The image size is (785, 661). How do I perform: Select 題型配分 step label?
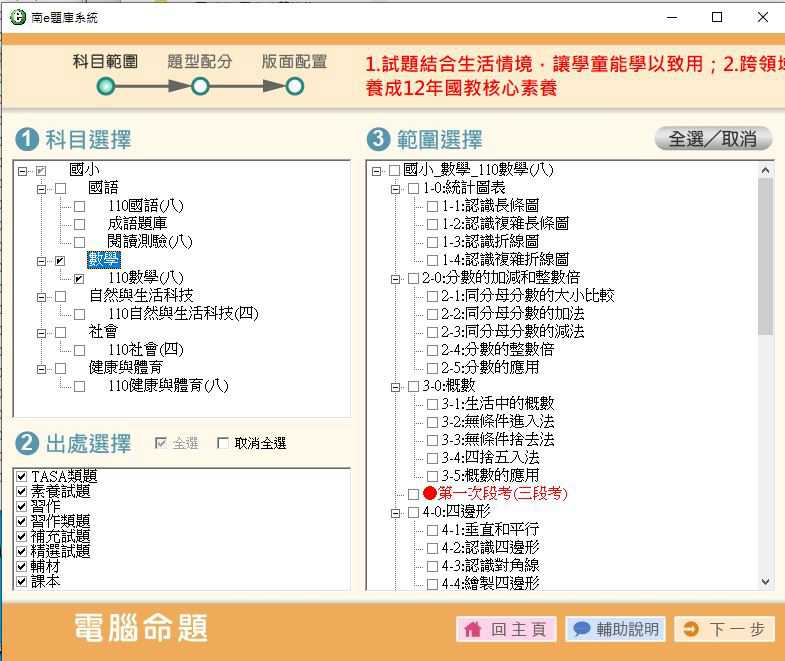pyautogui.click(x=200, y=62)
